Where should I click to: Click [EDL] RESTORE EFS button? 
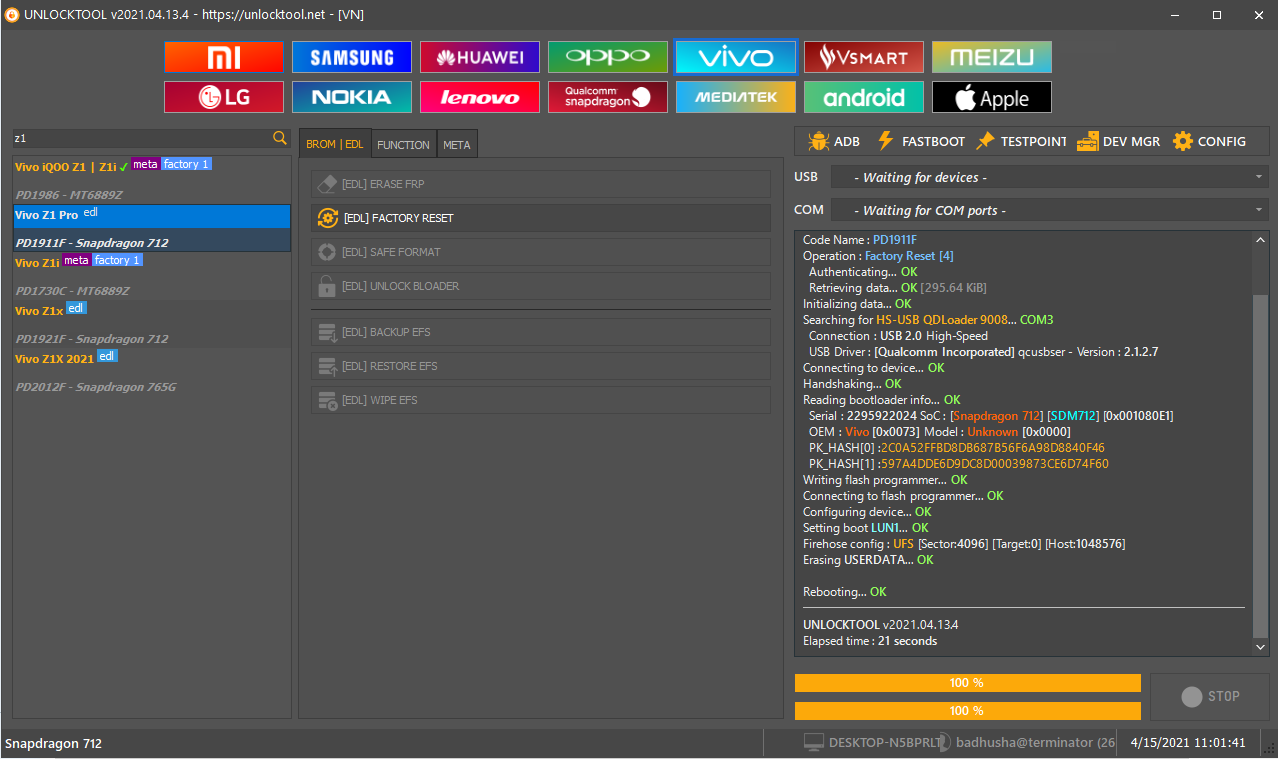[x=541, y=366]
